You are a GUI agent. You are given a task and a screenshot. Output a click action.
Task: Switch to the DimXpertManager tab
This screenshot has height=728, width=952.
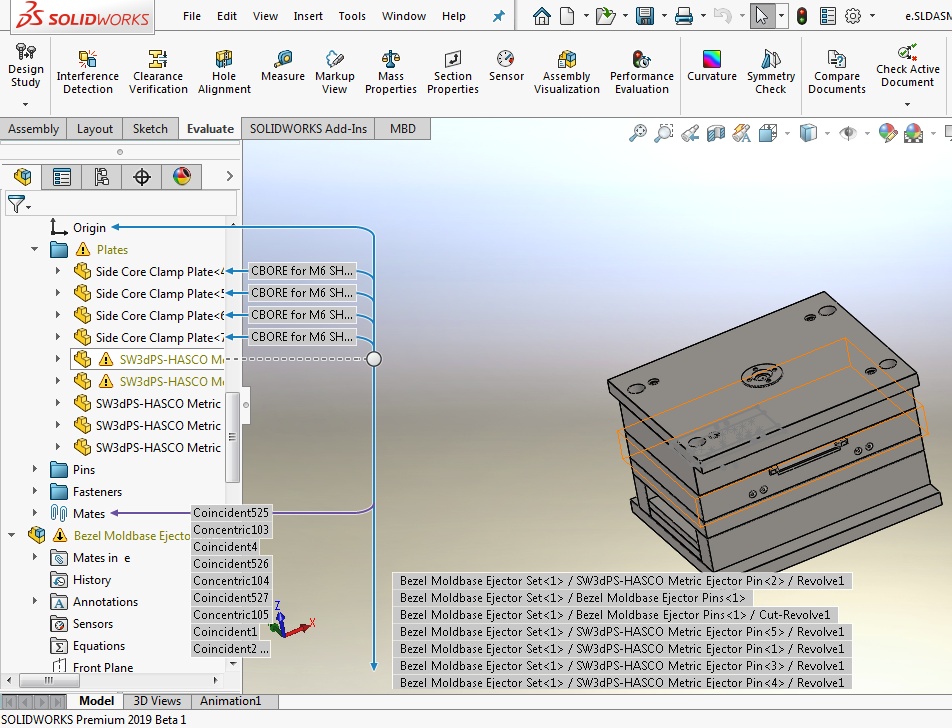141,177
